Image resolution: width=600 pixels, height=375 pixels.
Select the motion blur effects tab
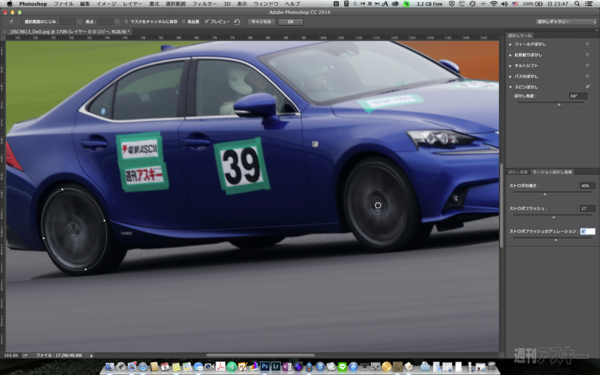[552, 172]
